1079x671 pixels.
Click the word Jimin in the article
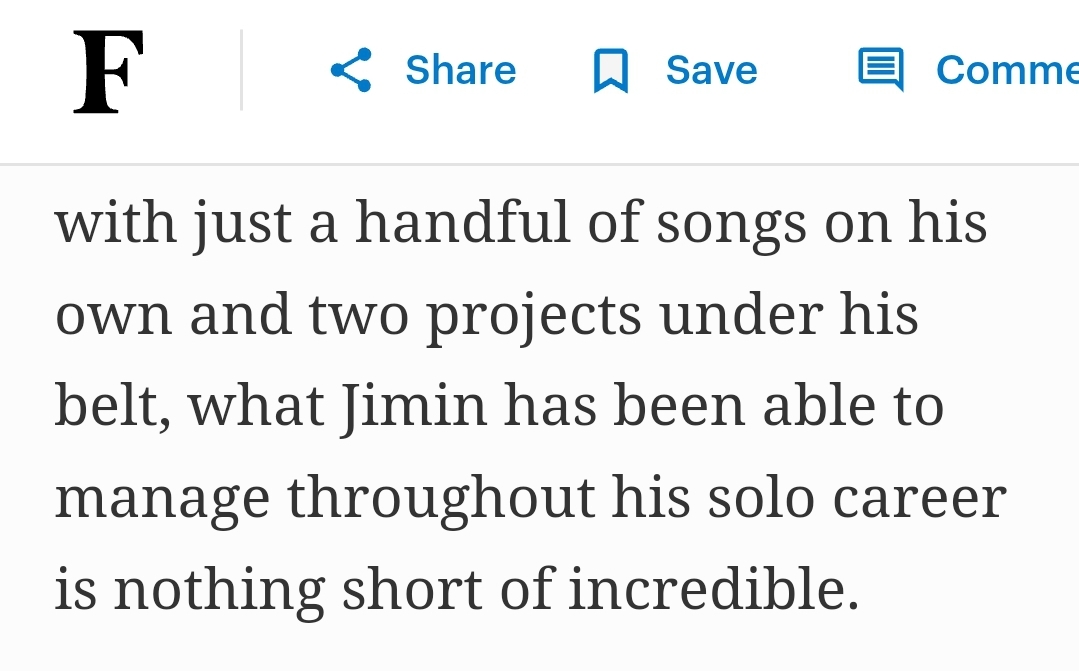coord(413,408)
